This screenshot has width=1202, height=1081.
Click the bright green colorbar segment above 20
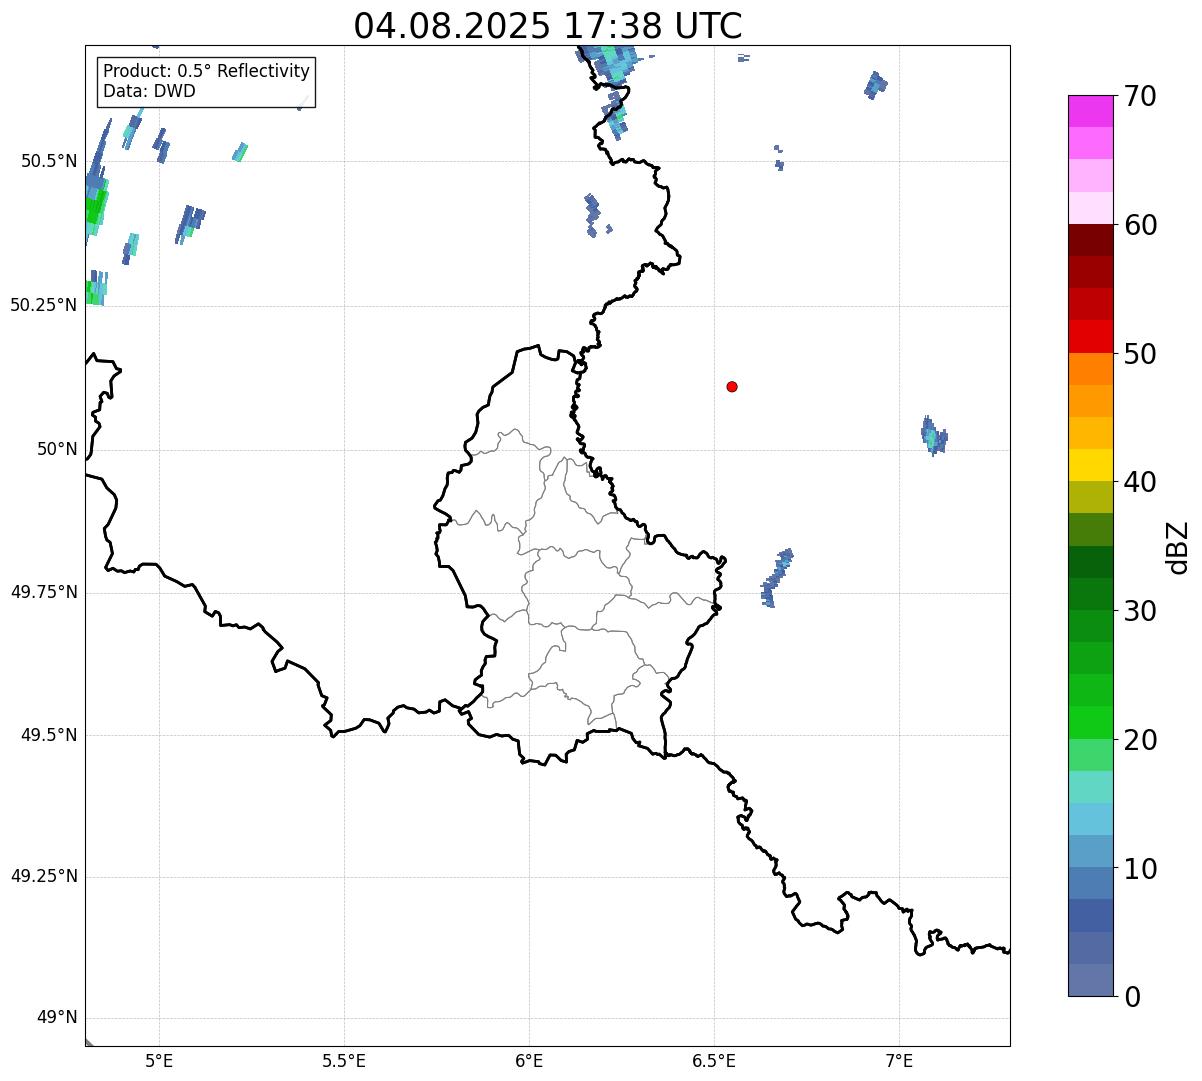coord(1090,723)
